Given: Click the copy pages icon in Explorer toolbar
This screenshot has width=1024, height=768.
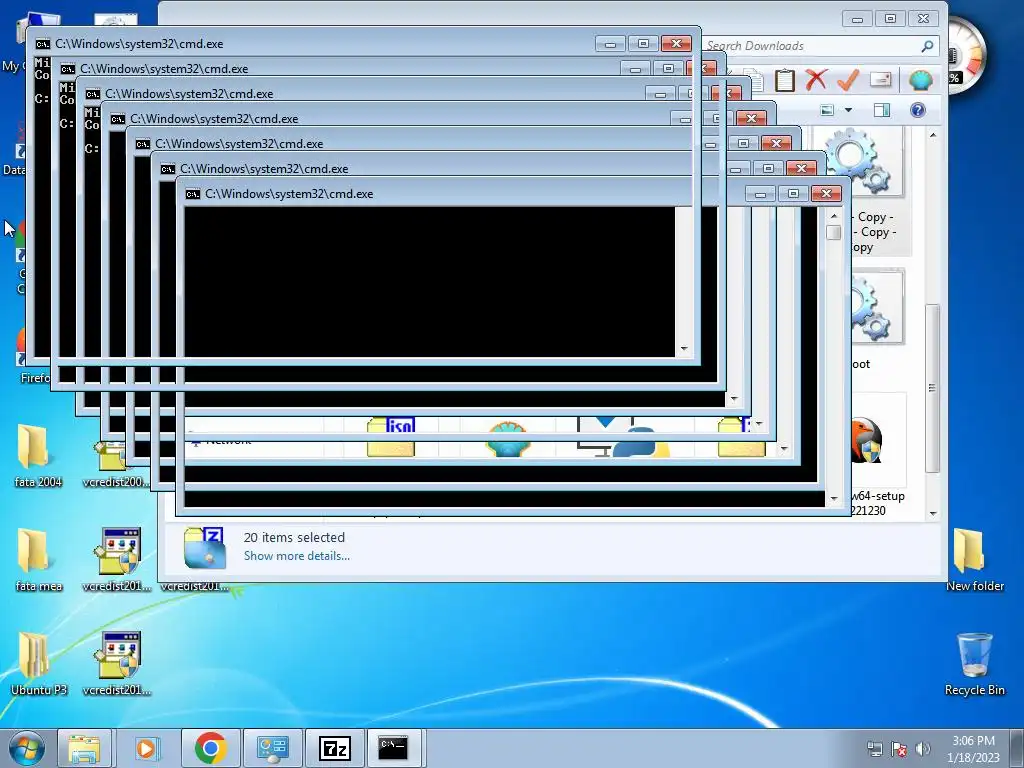Looking at the screenshot, I should tap(756, 80).
